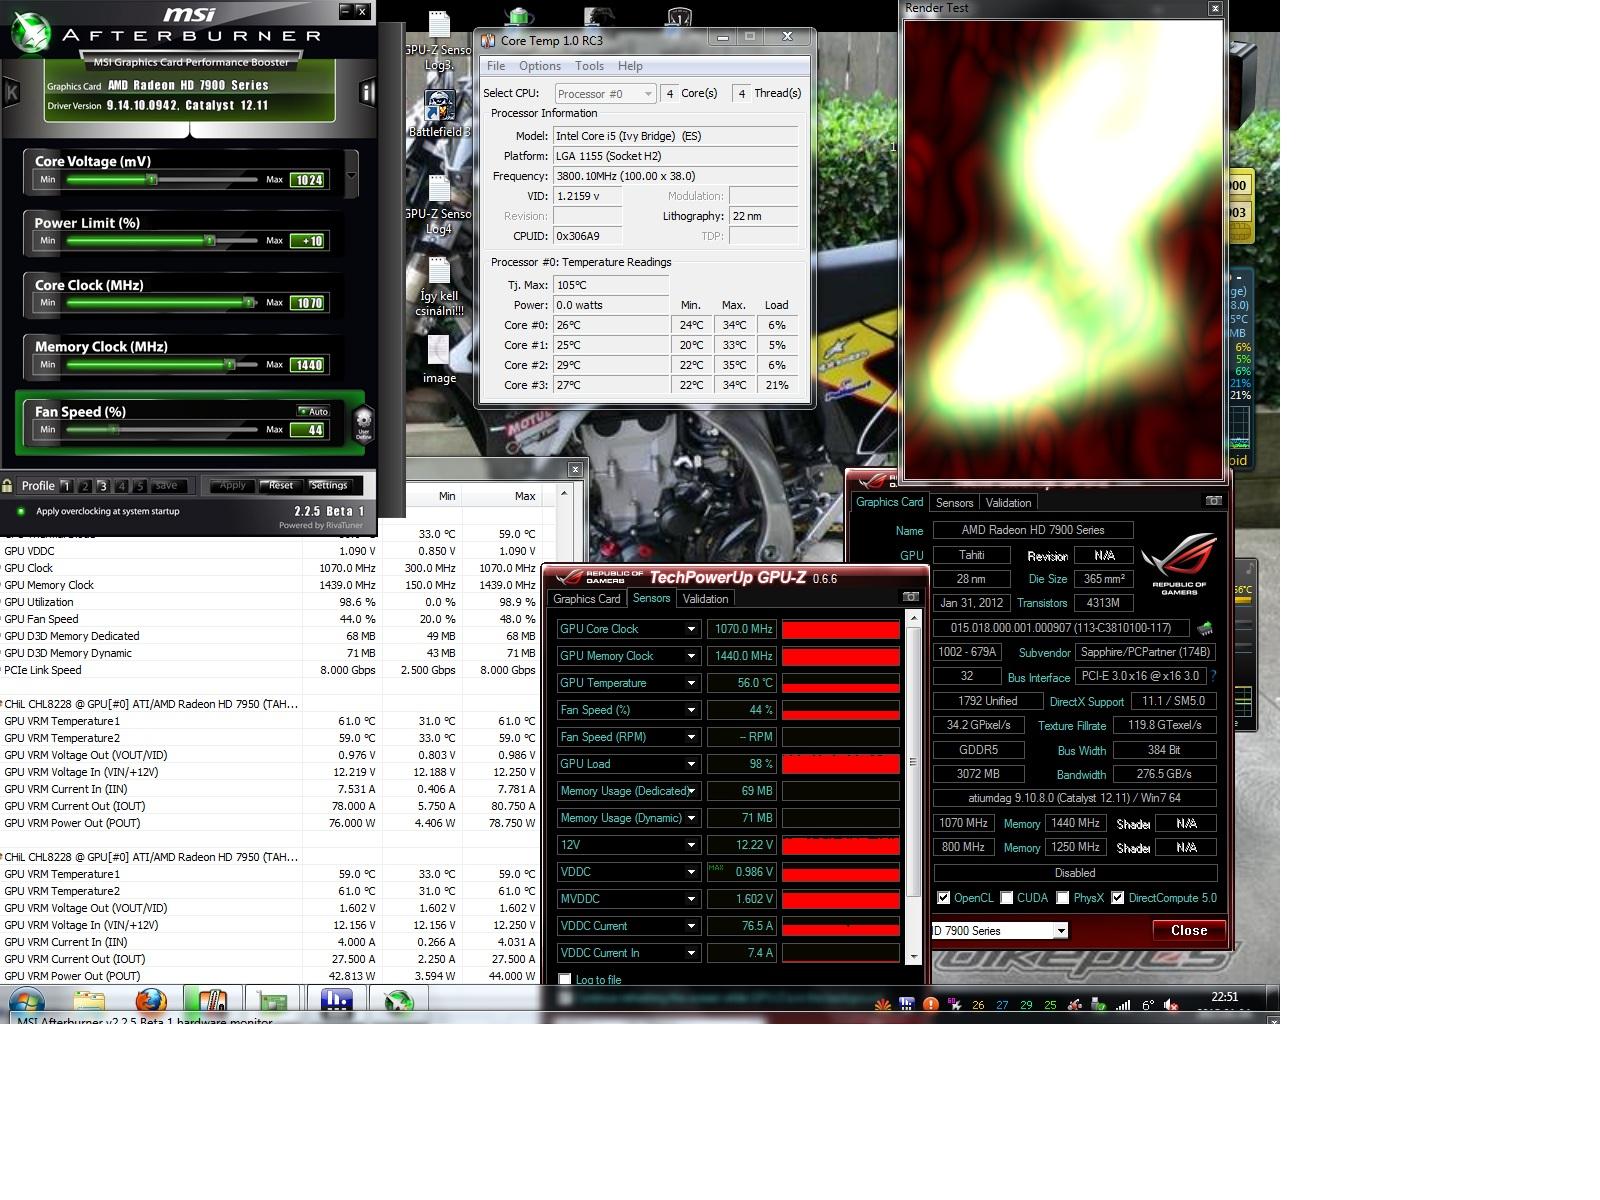Toggle the OpenCL checkbox in GPU-Z
1600x1200 pixels.
(x=943, y=898)
